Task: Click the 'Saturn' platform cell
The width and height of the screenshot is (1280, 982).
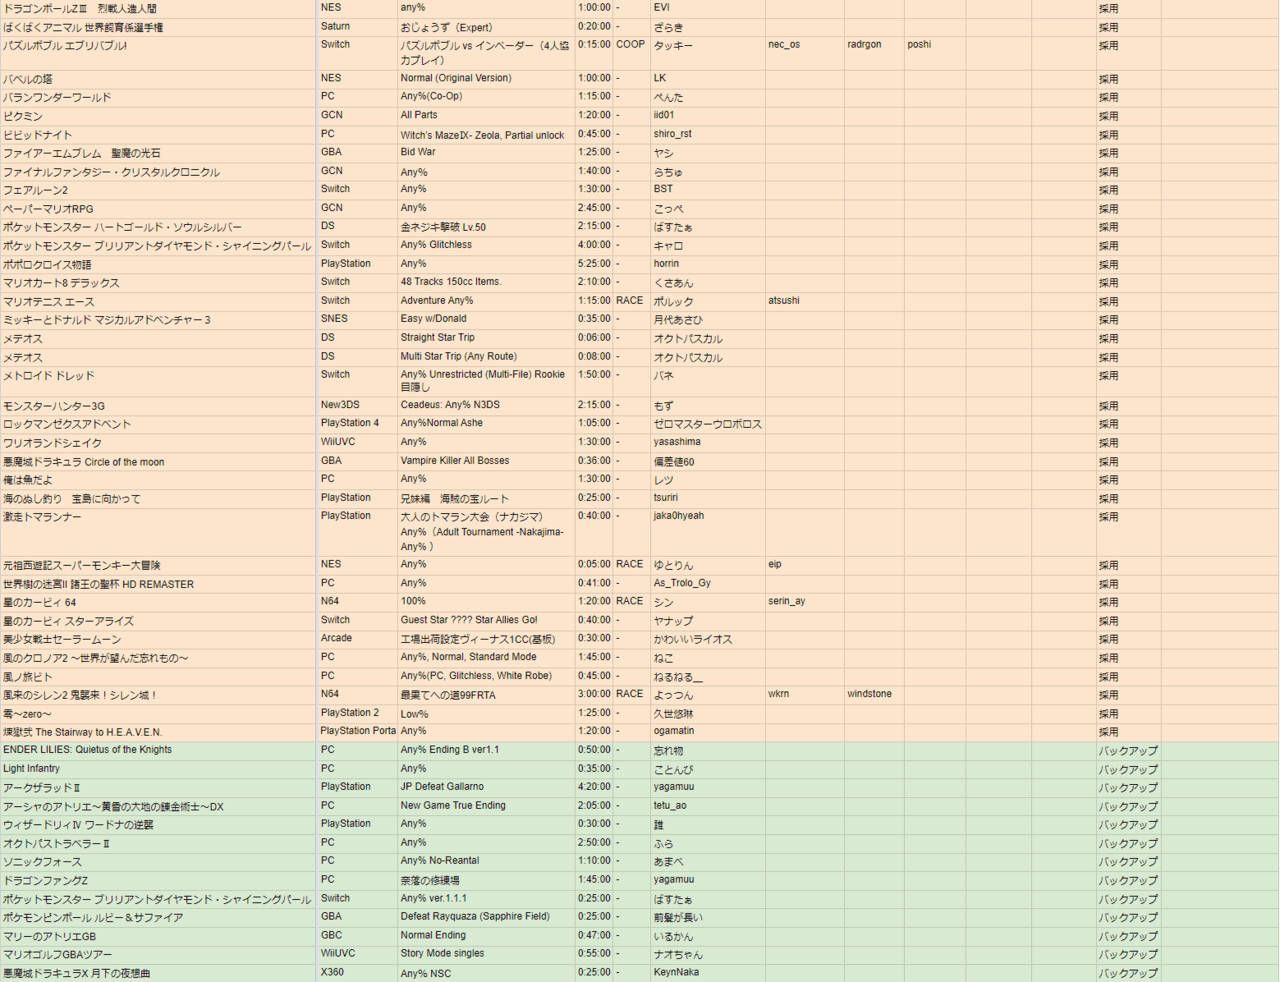Action: pyautogui.click(x=356, y=27)
